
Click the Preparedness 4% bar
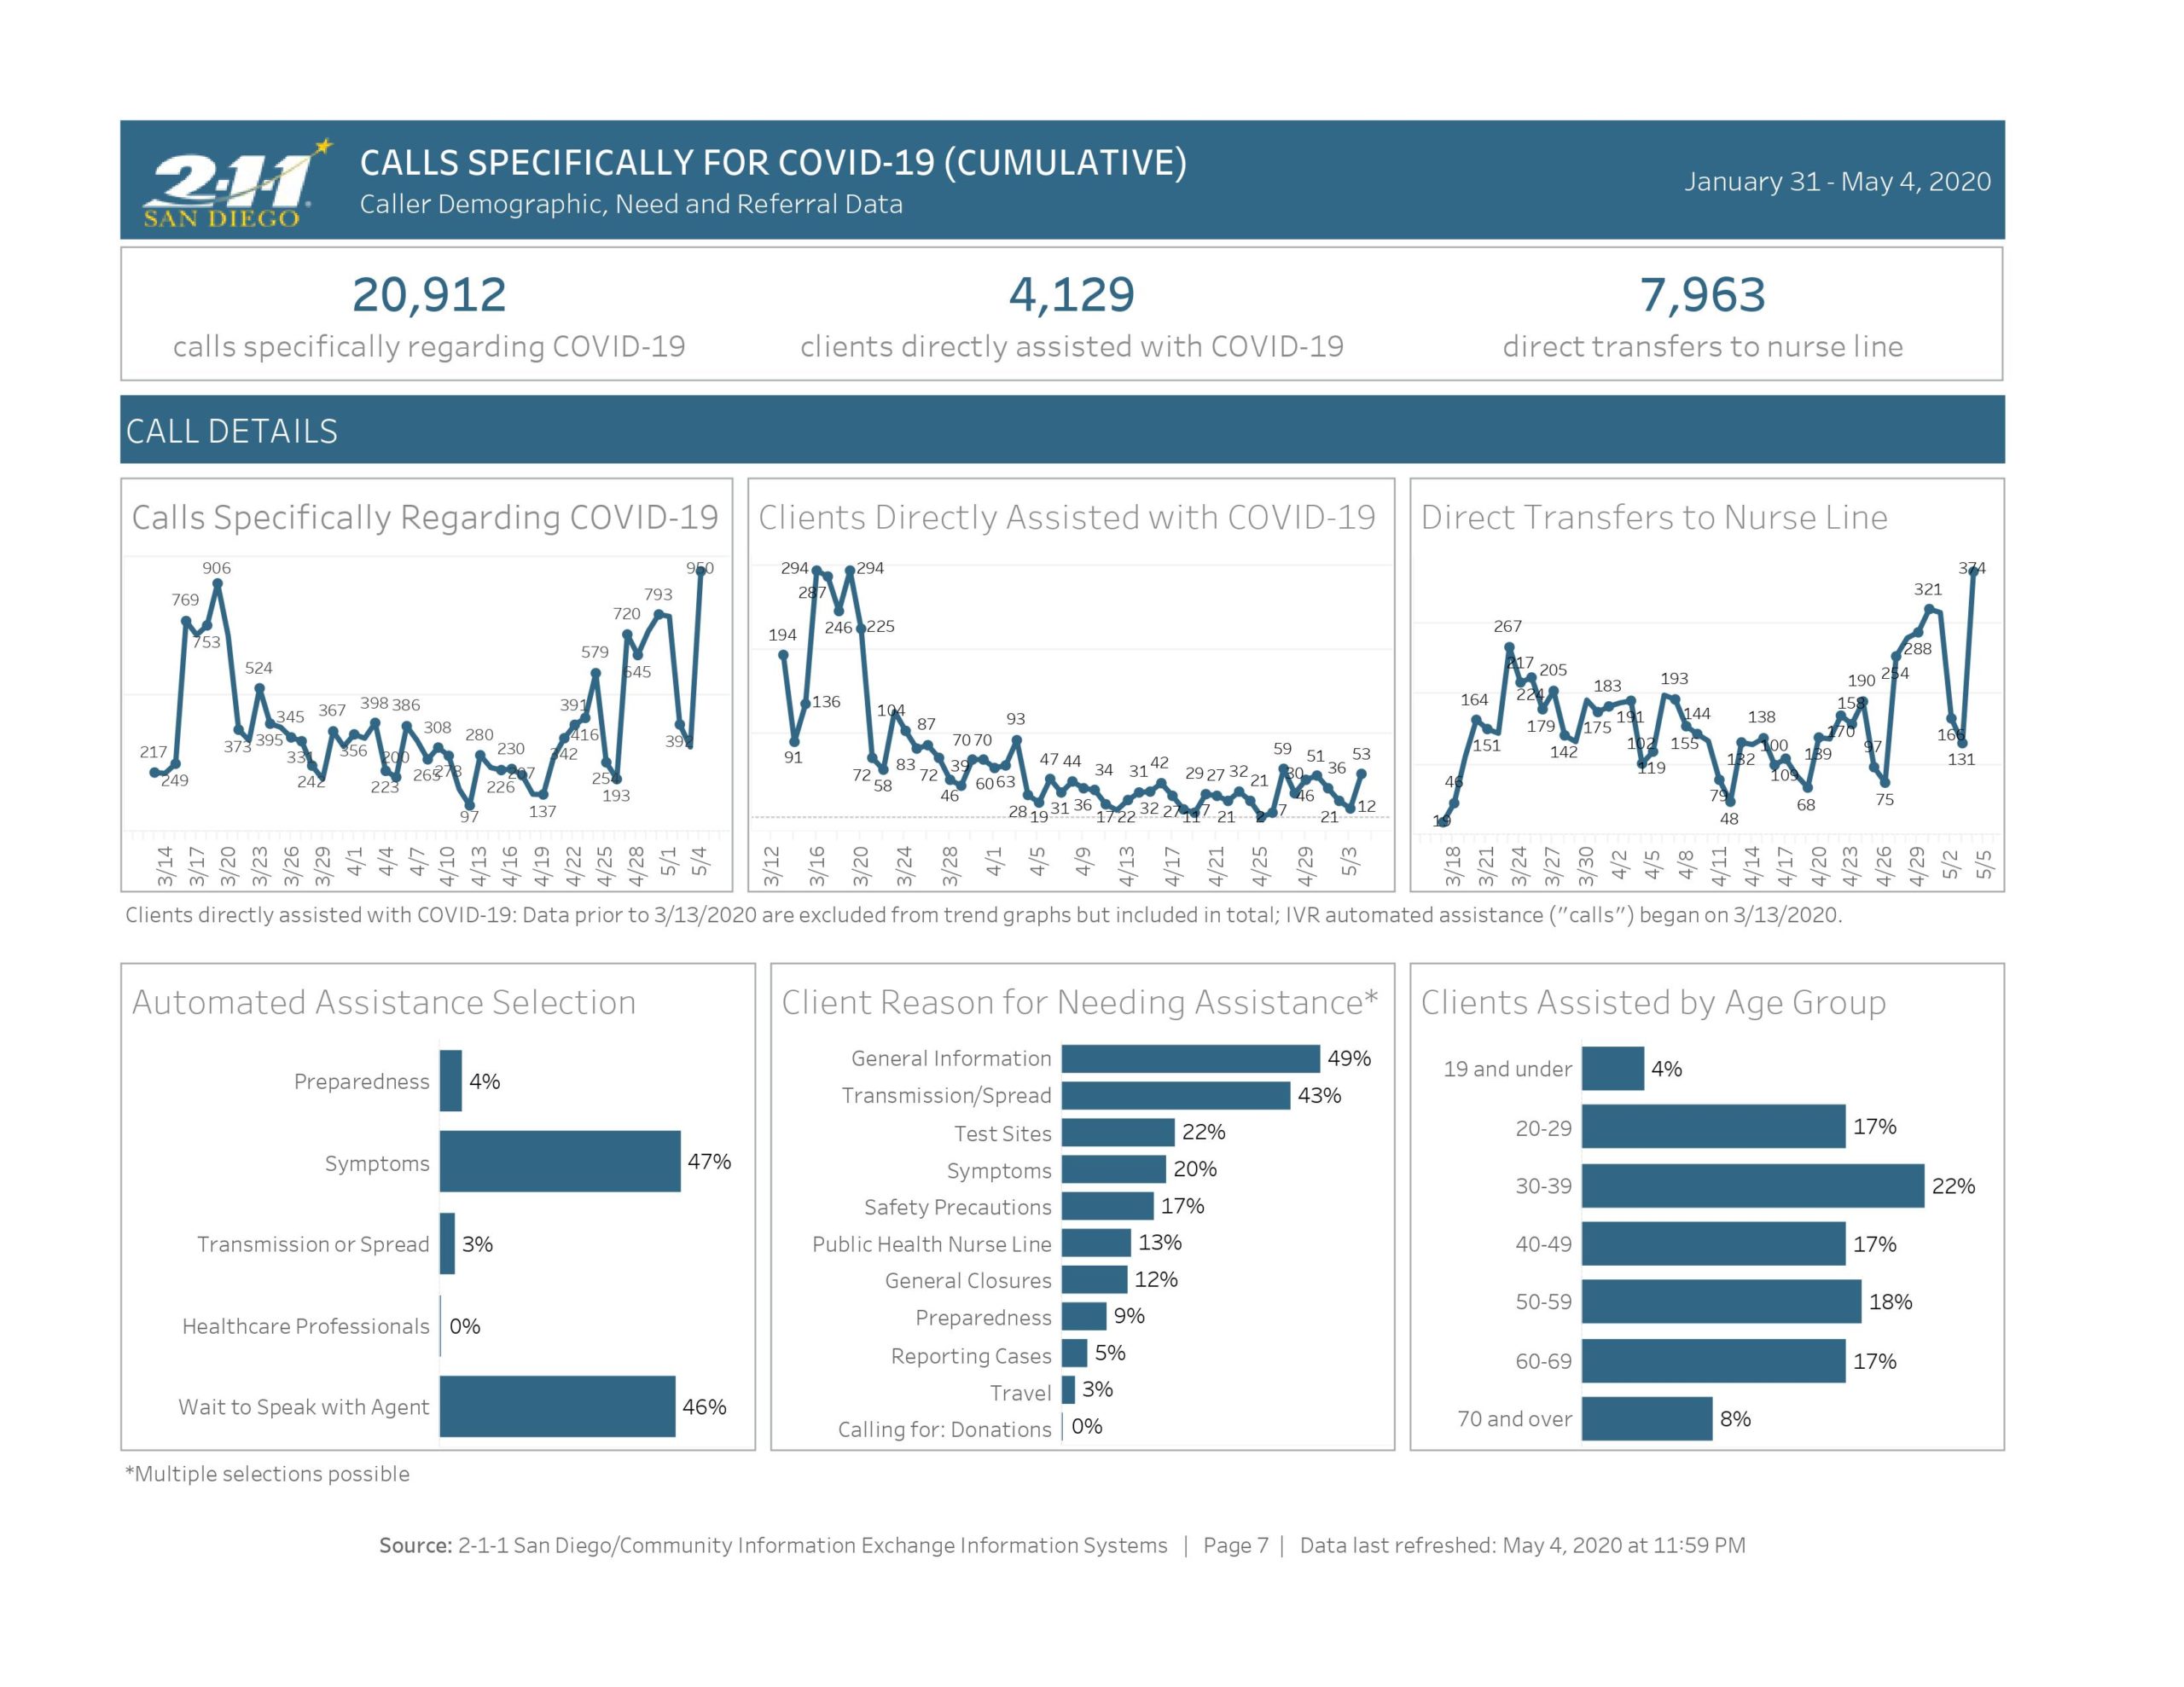[x=450, y=1080]
